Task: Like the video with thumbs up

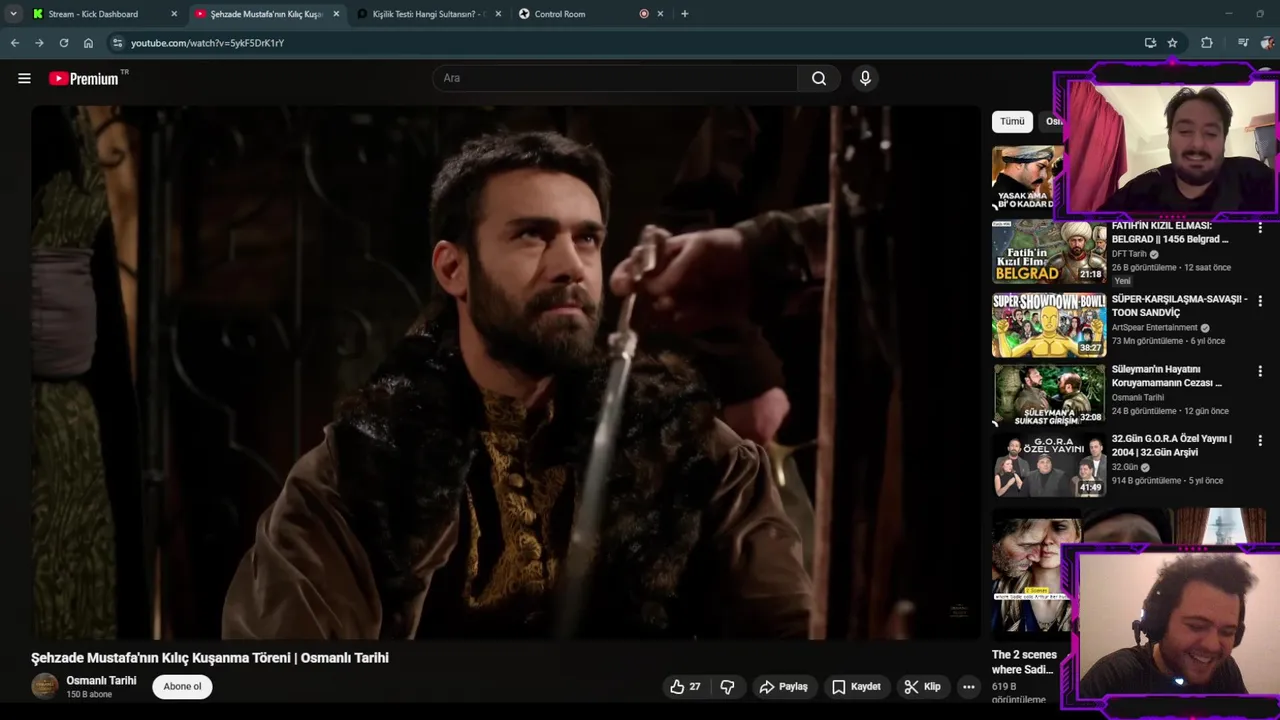Action: (685, 687)
